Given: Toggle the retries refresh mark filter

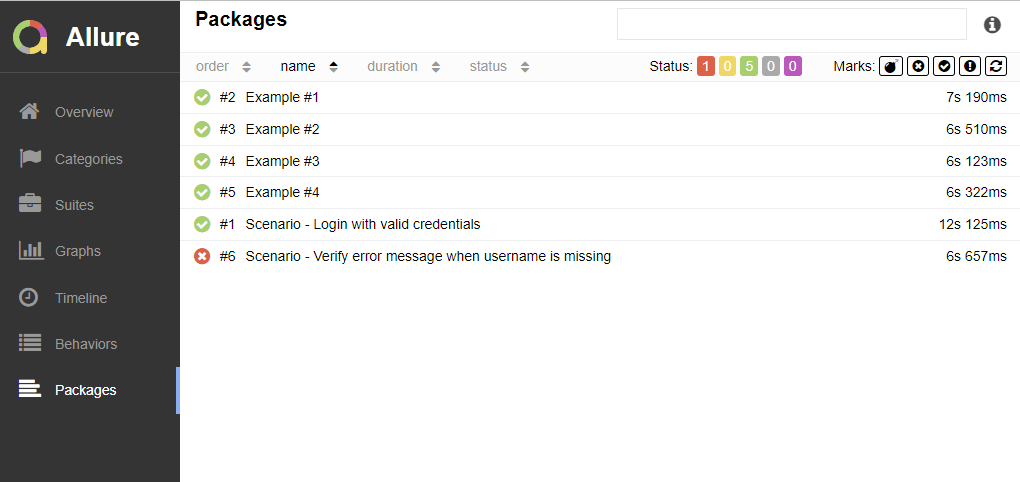Looking at the screenshot, I should [995, 66].
